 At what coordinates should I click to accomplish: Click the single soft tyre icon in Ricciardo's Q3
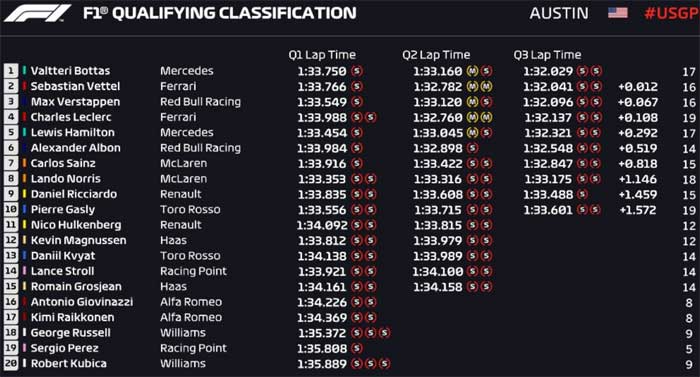(582, 194)
